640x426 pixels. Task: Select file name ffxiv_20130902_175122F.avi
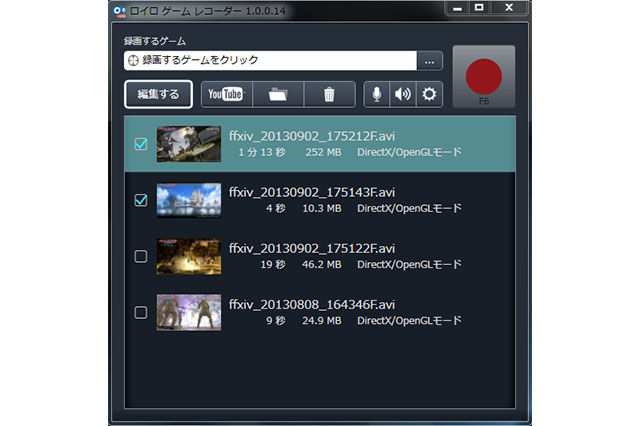312,248
